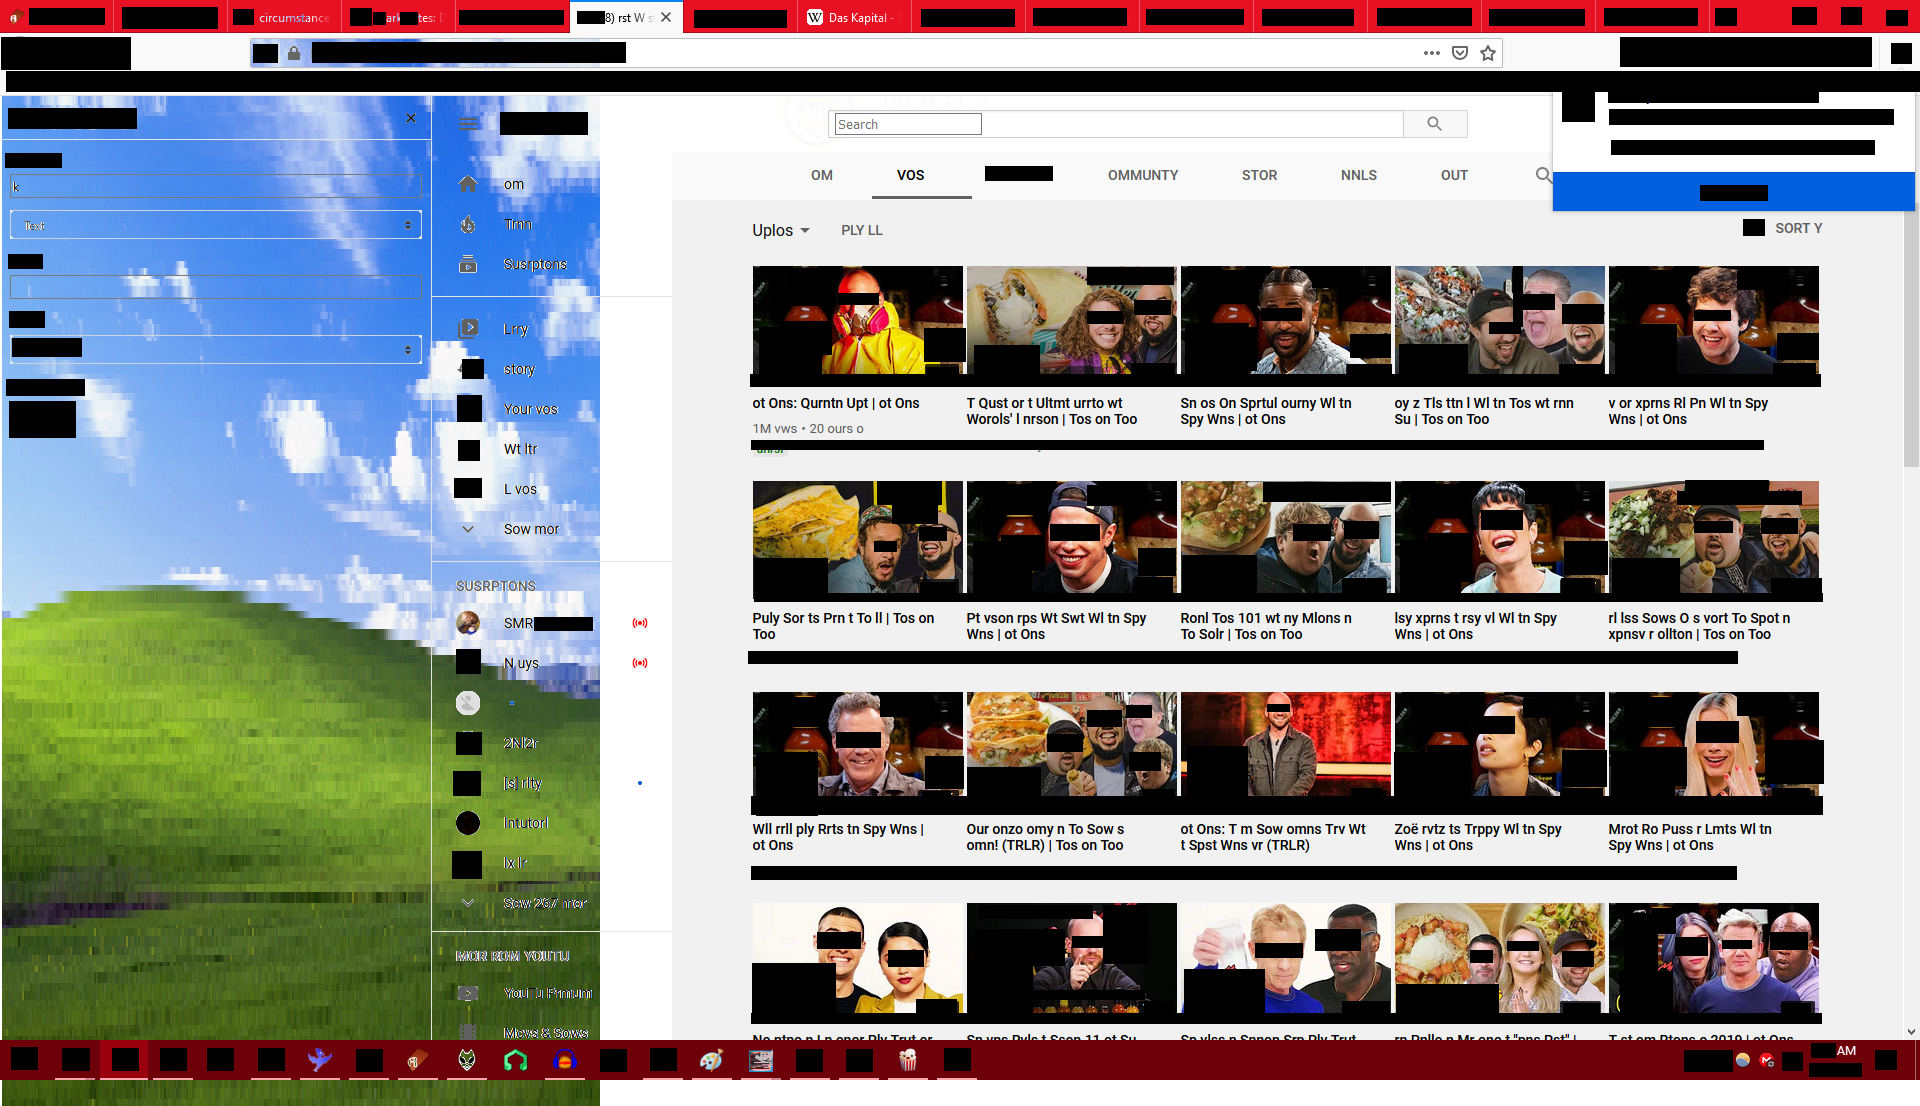
Task: Click live indicator next to SMR channel
Action: pos(640,623)
